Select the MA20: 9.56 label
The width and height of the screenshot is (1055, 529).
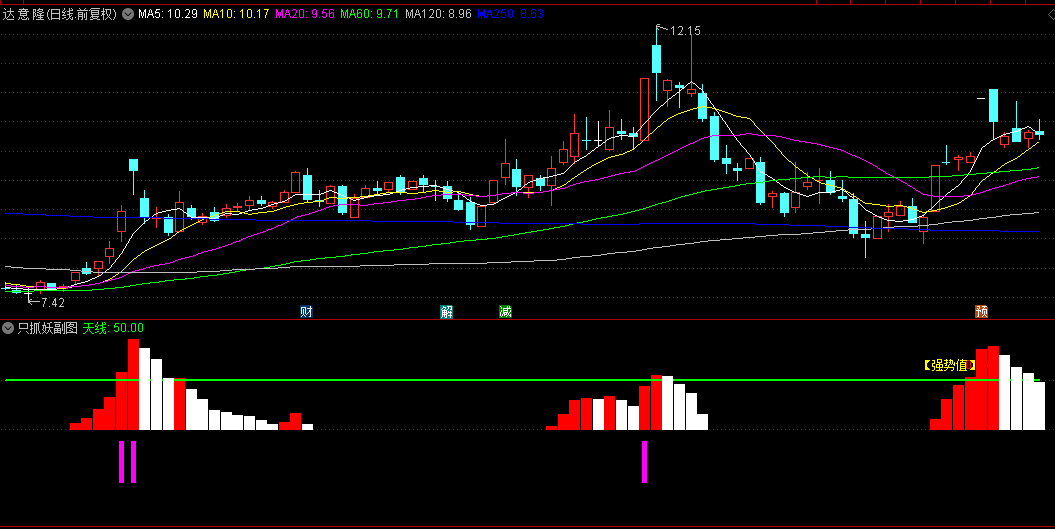point(305,13)
